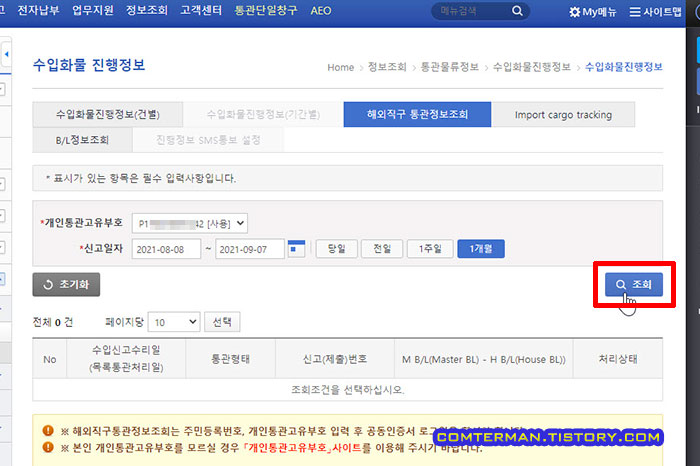Click the blue 수입화물진행정보 breadcrumb
This screenshot has height=466, width=700.
pos(624,67)
